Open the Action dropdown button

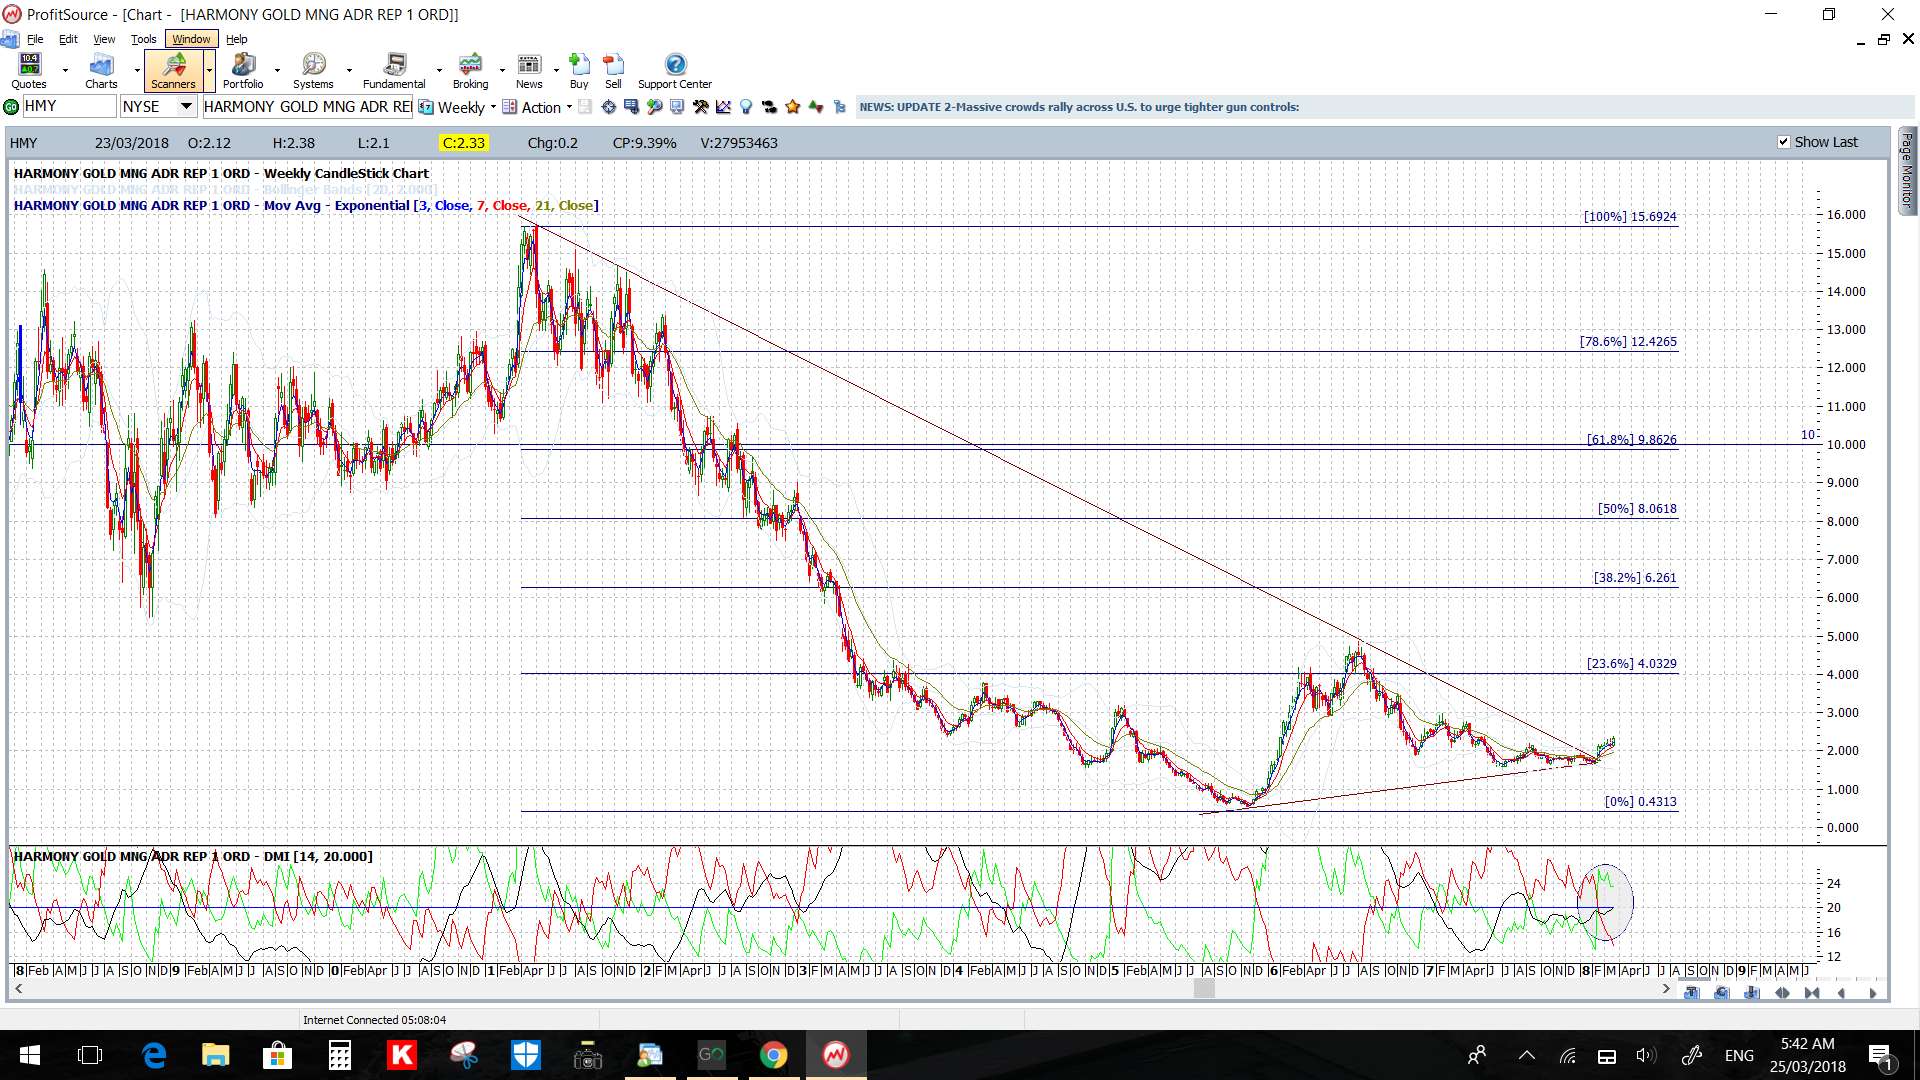[537, 107]
